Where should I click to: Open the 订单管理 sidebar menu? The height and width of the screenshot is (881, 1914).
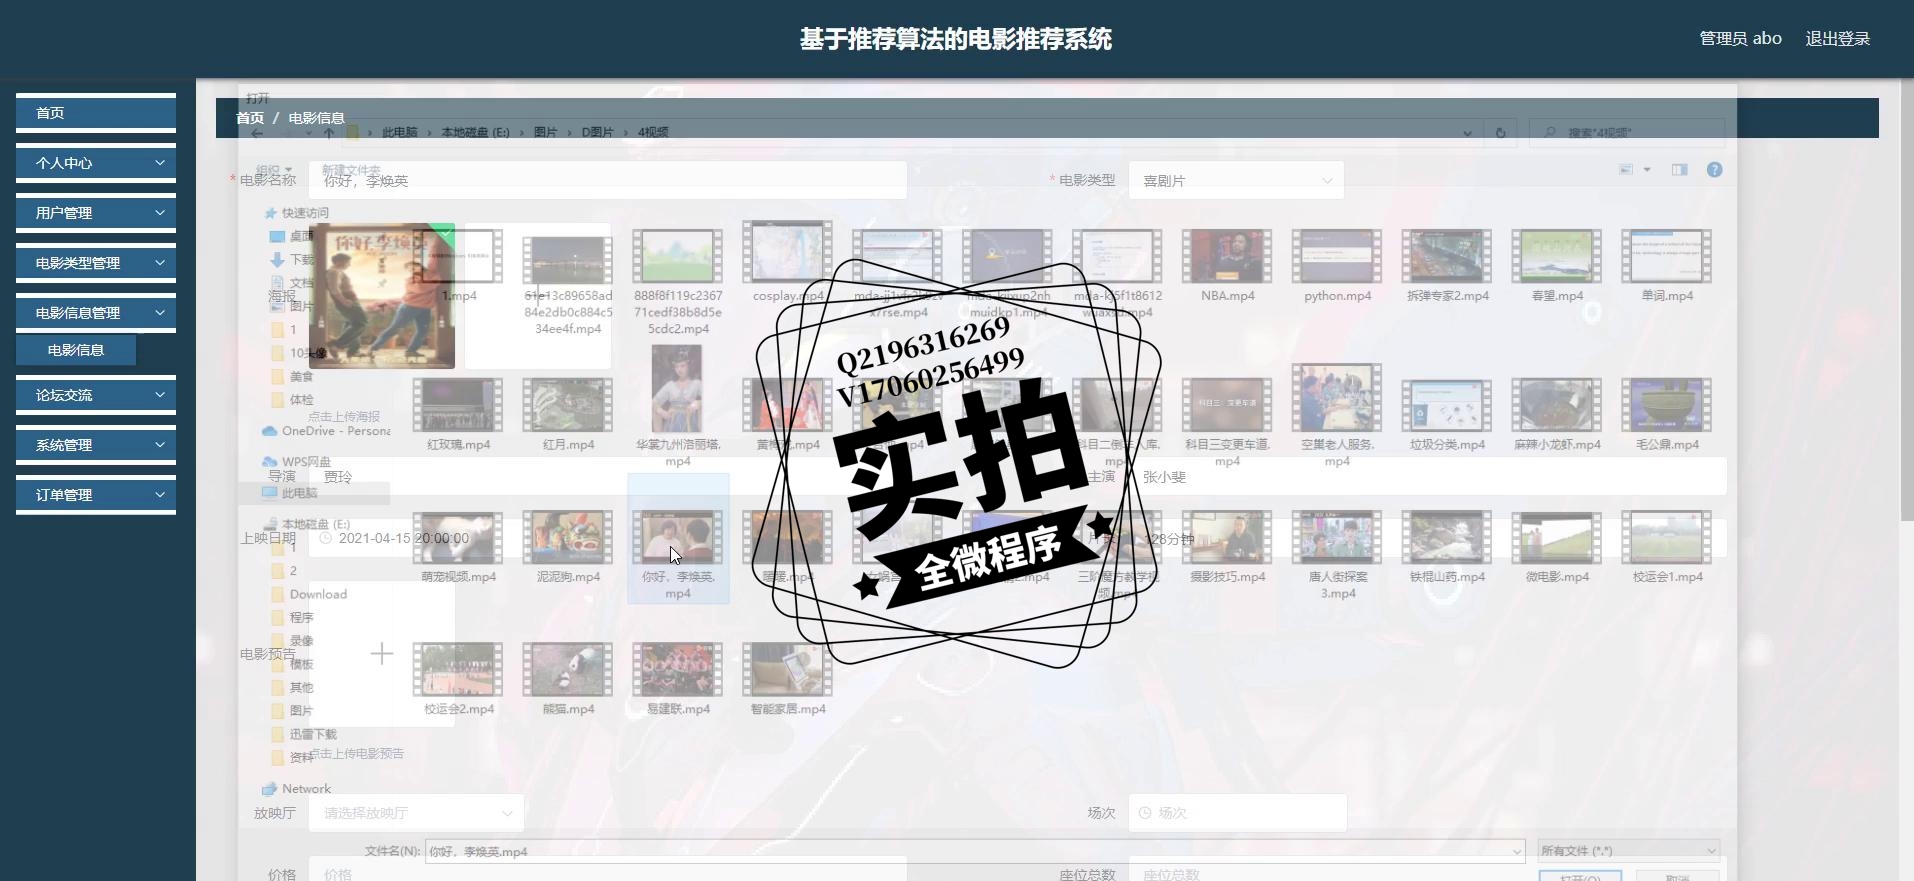96,495
